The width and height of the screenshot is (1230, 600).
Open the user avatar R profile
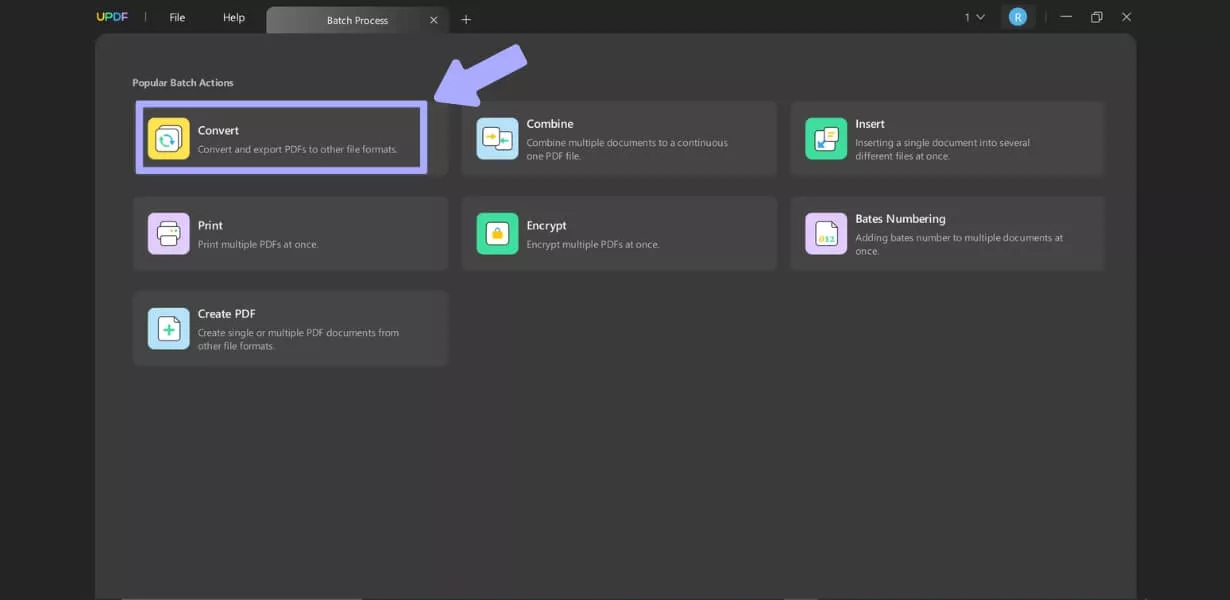coord(1017,17)
